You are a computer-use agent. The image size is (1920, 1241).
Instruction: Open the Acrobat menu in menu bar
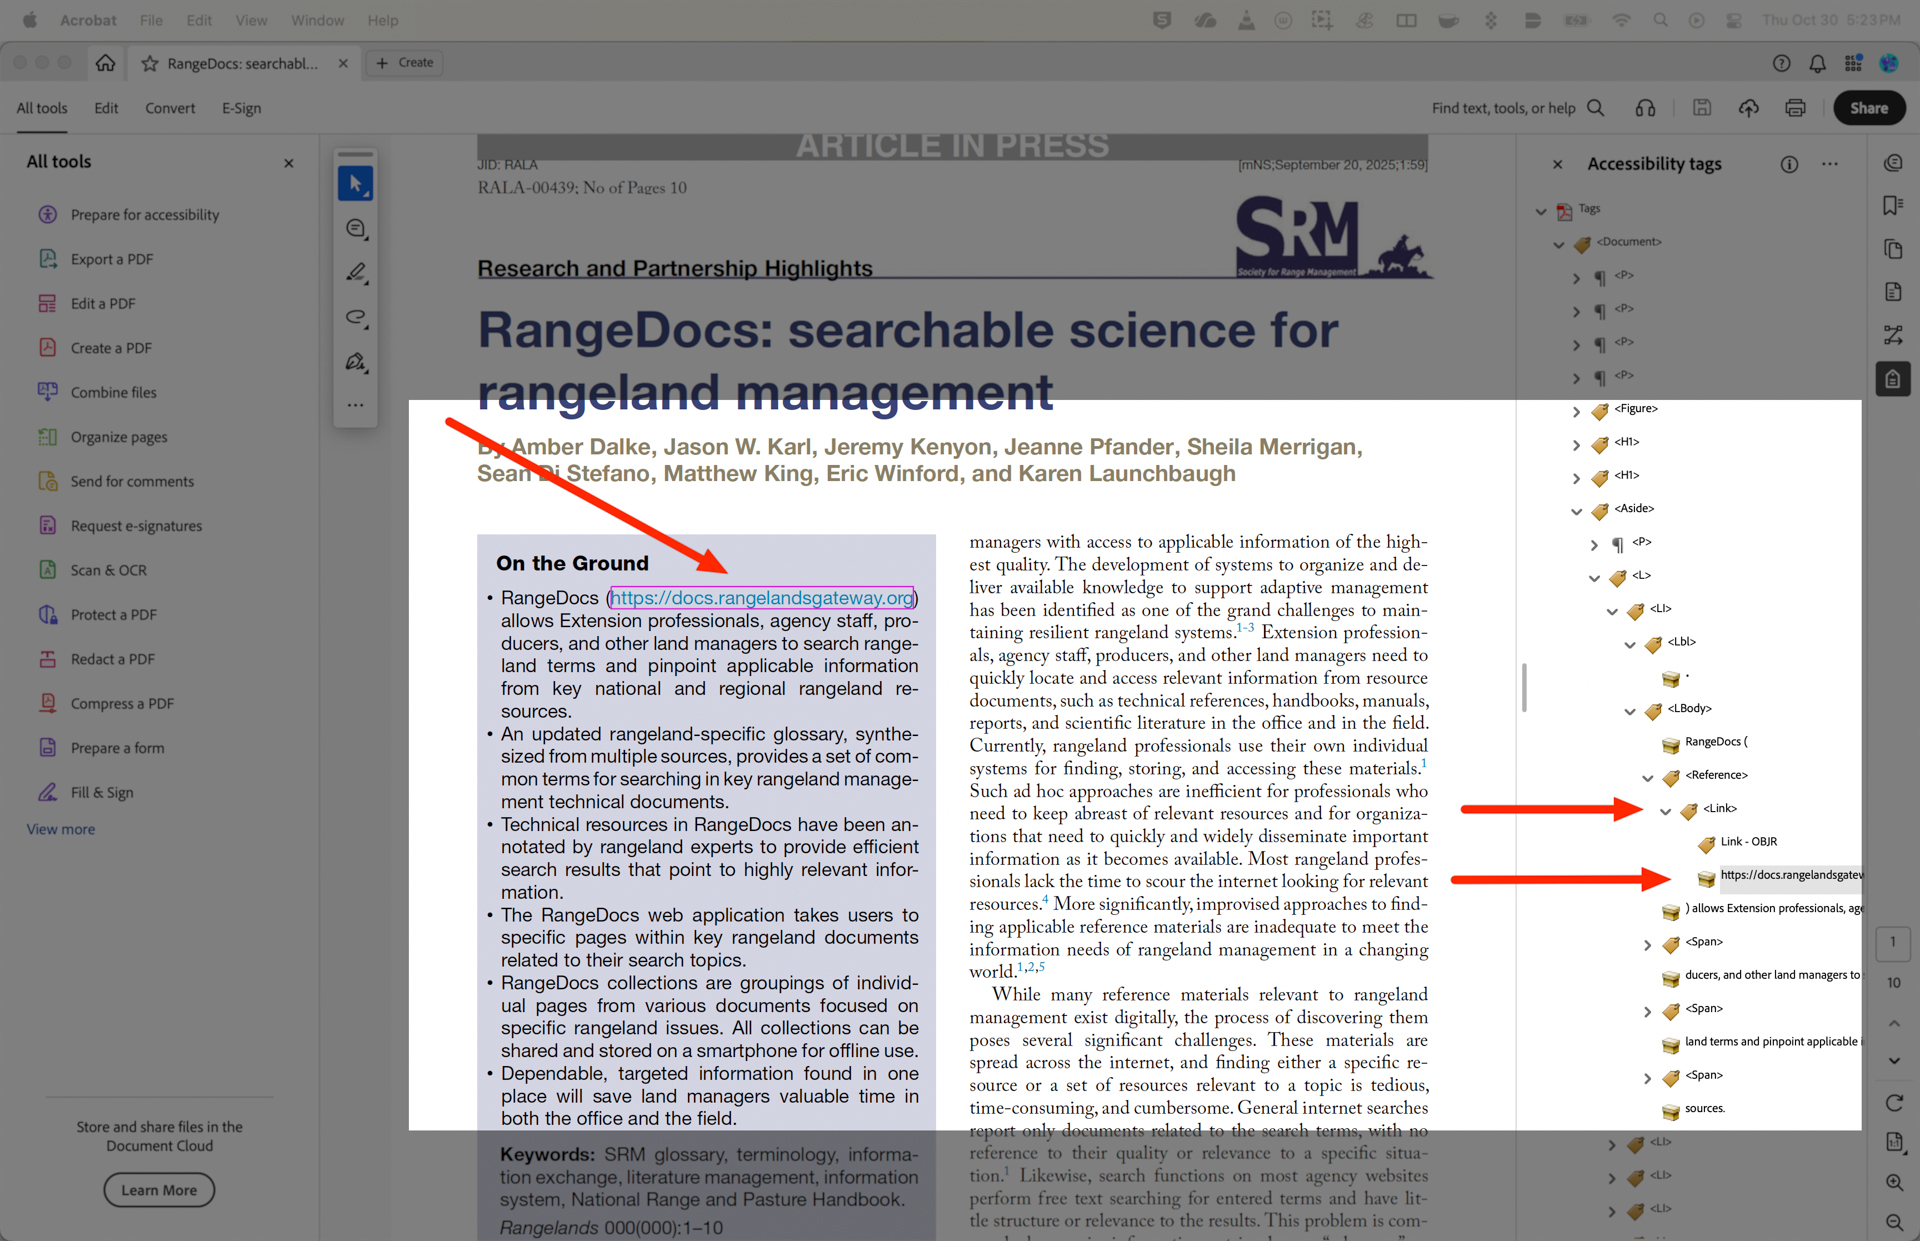click(88, 20)
